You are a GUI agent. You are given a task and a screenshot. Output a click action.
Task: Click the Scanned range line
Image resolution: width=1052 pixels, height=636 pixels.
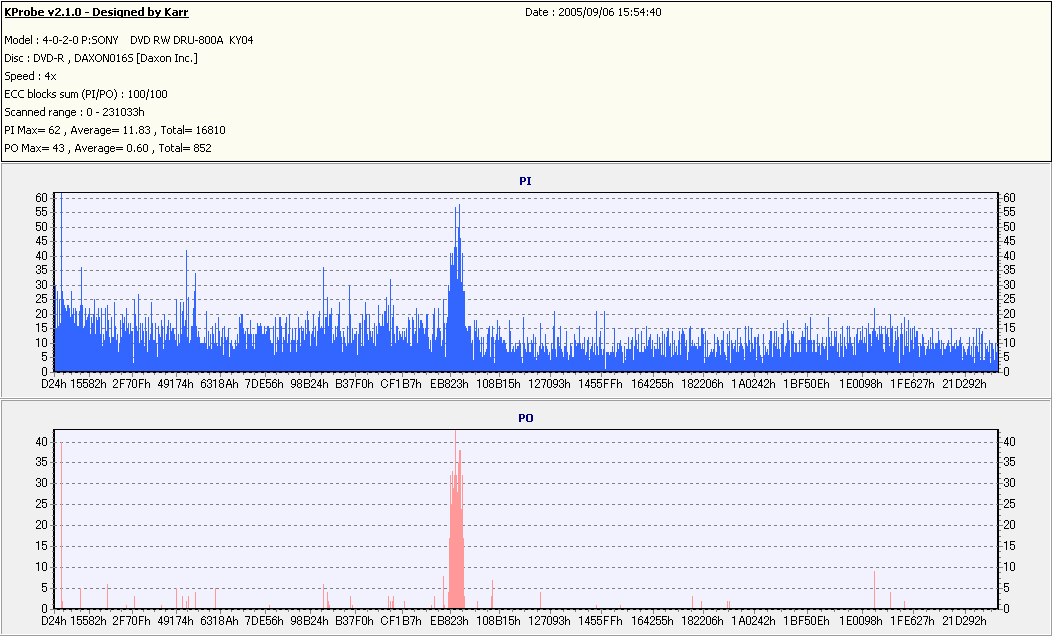click(x=74, y=113)
